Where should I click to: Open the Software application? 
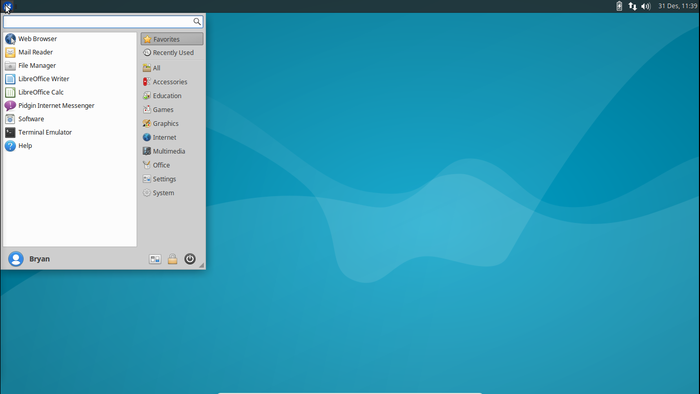click(70, 119)
